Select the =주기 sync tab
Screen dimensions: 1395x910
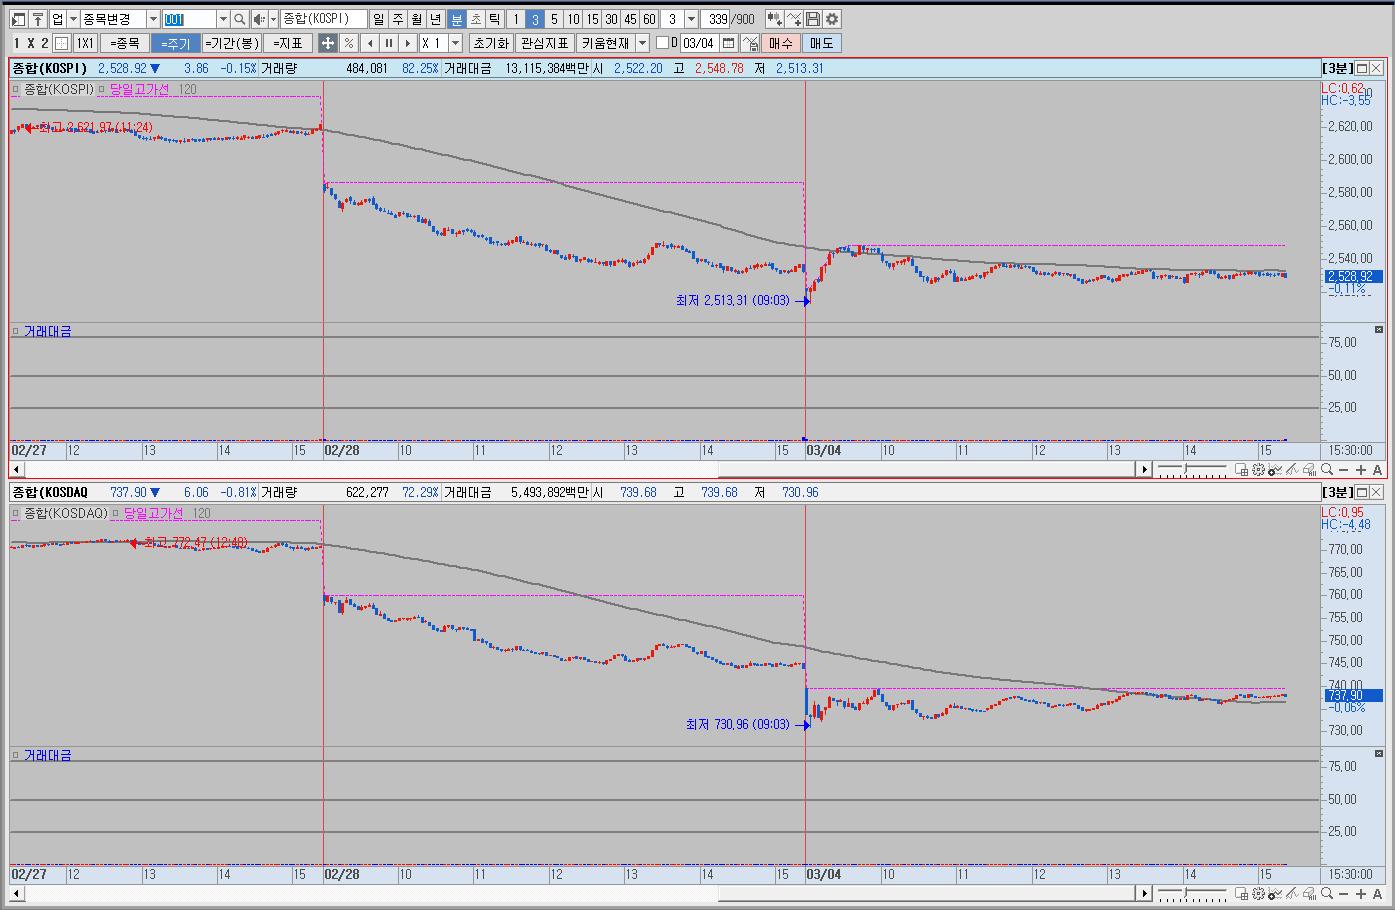(175, 43)
